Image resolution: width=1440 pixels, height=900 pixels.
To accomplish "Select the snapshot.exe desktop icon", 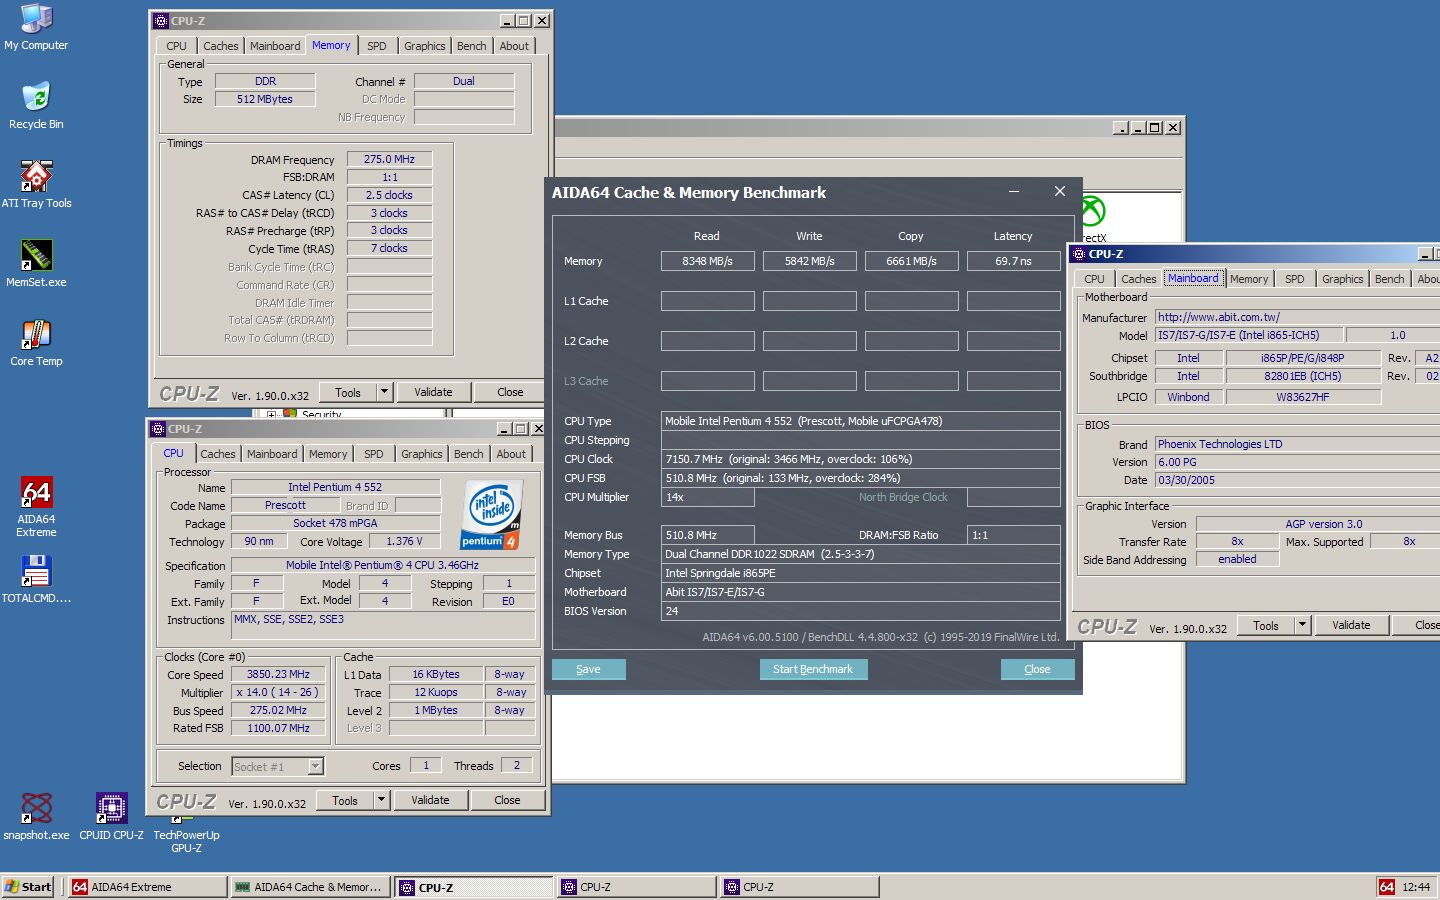I will click(36, 808).
